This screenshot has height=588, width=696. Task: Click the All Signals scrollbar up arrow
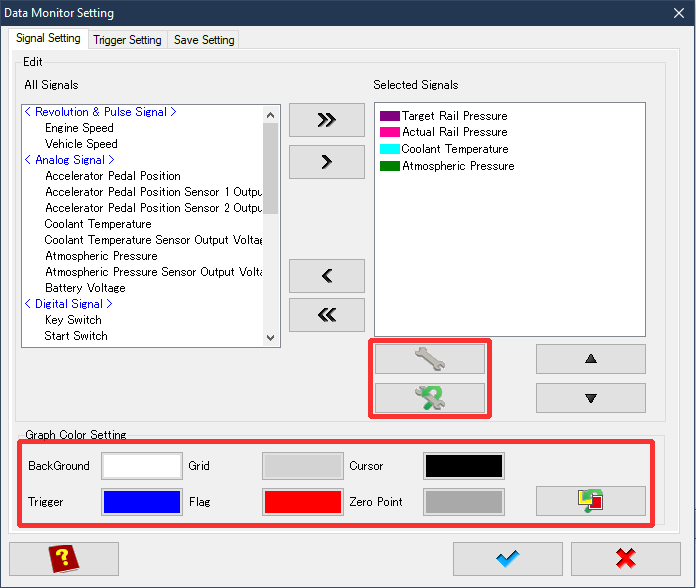pos(270,115)
